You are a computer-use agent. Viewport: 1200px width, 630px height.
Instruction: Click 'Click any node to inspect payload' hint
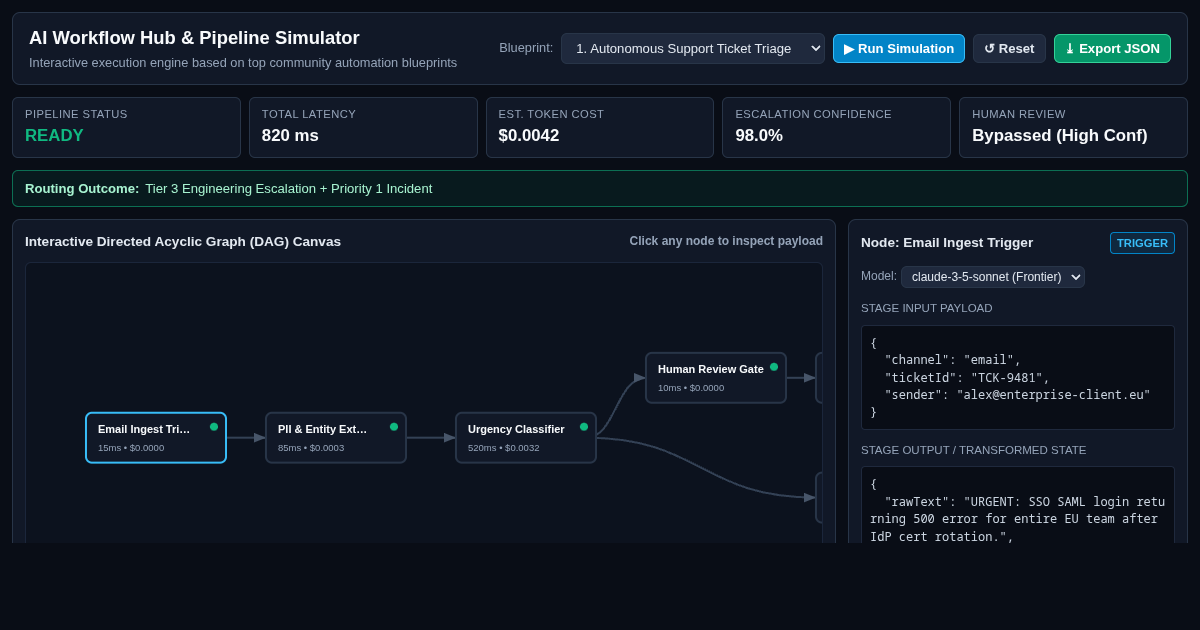tap(726, 241)
